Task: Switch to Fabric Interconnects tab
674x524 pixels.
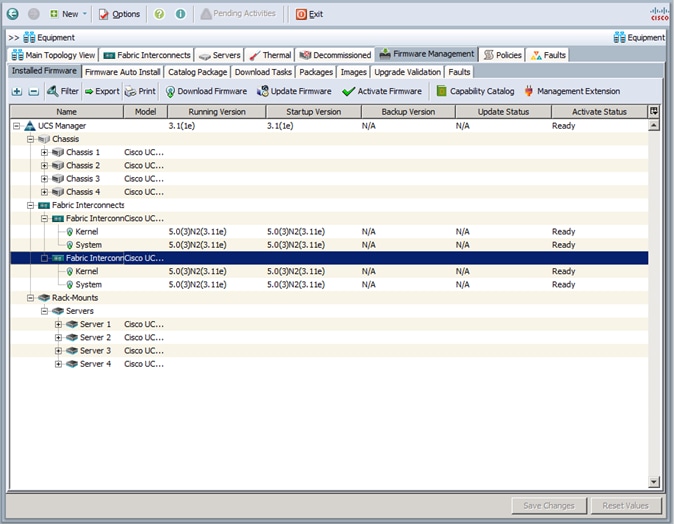Action: click(147, 55)
